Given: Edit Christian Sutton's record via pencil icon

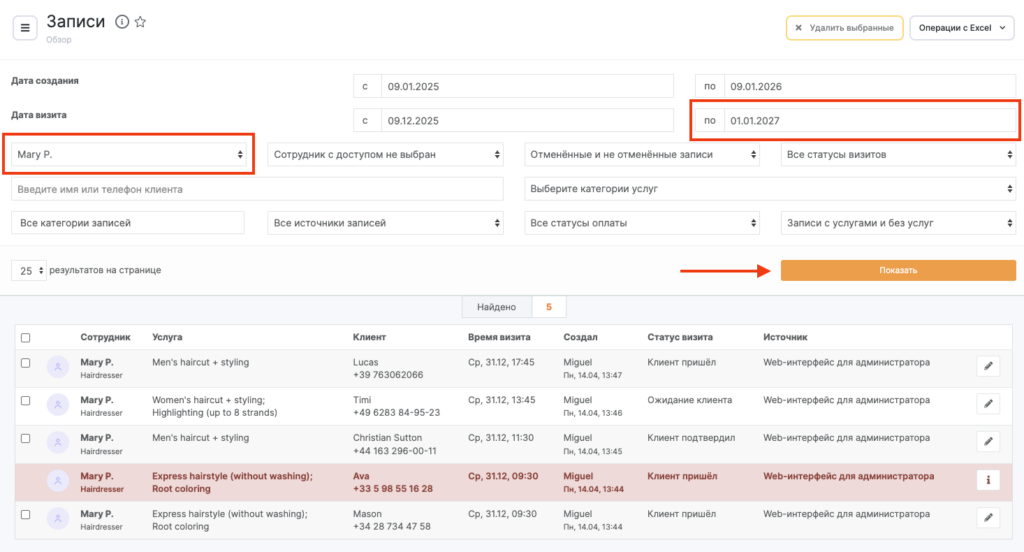Looking at the screenshot, I should pos(988,441).
